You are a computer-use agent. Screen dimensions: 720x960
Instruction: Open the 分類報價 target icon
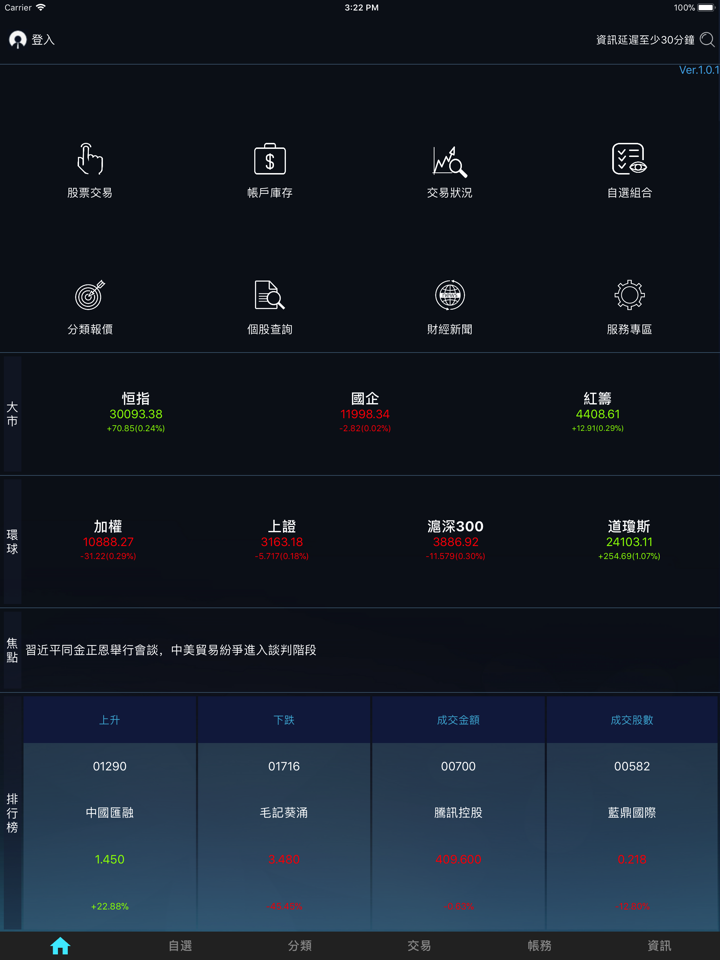click(90, 296)
